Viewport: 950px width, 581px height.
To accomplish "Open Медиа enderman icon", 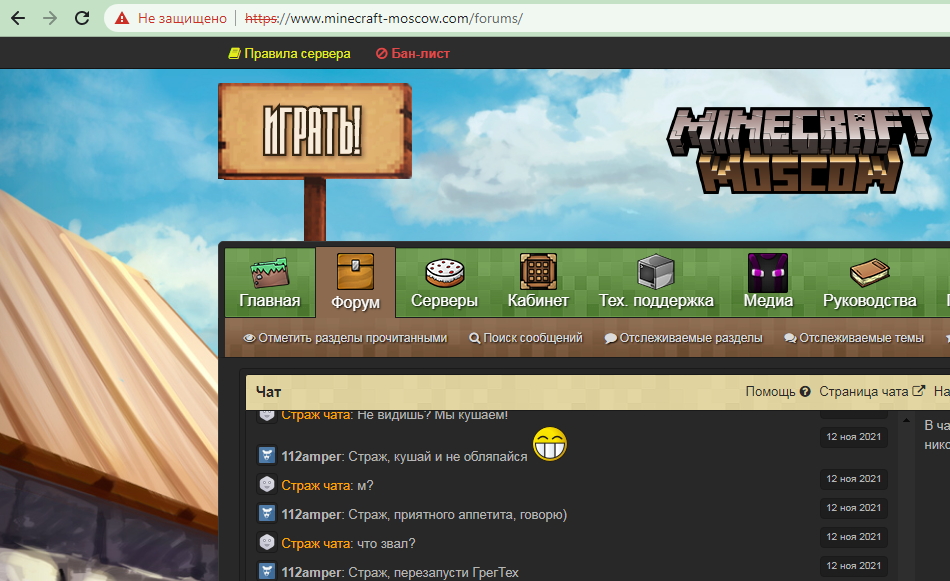I will pyautogui.click(x=768, y=273).
